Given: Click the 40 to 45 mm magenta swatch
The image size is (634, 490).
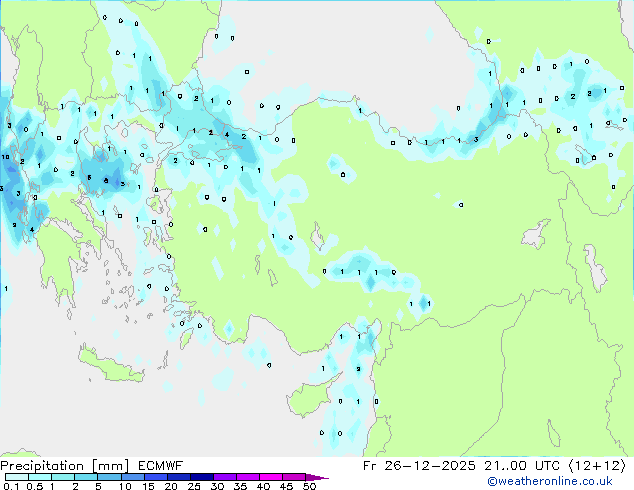Looking at the screenshot, I should pyautogui.click(x=271, y=477).
